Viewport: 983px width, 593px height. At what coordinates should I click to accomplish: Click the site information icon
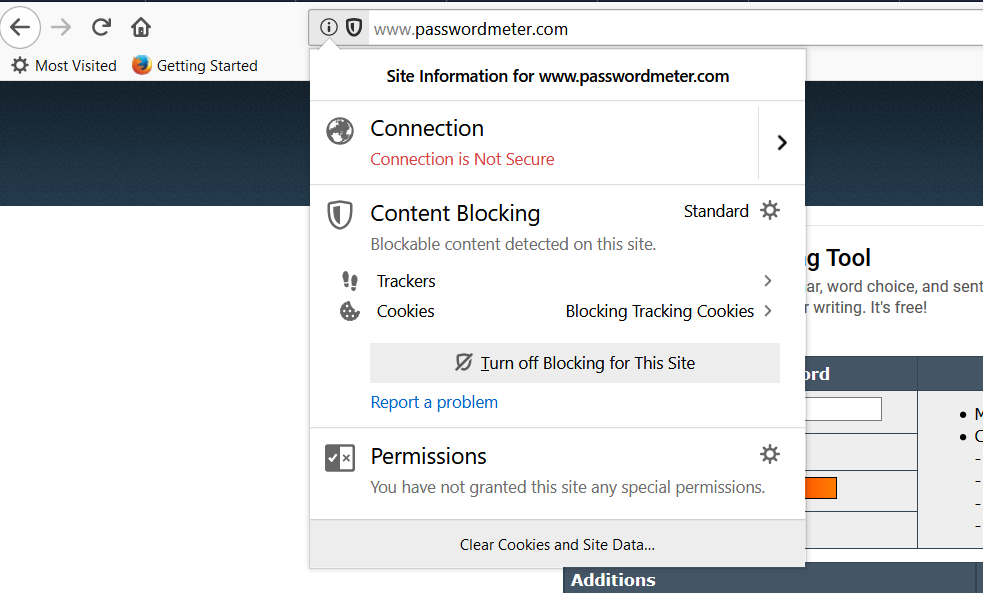tap(329, 28)
